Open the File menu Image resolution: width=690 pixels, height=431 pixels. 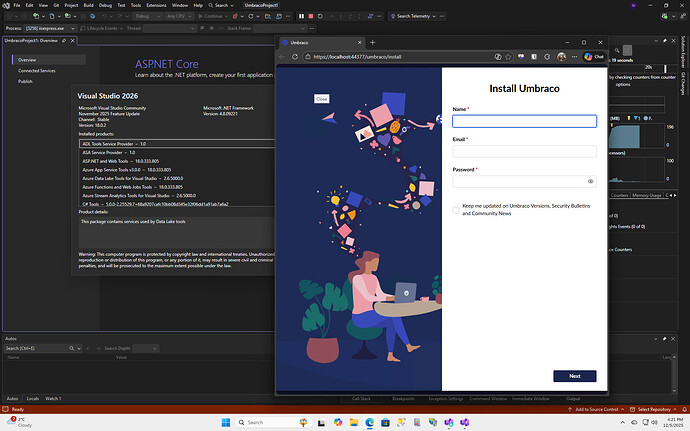pos(17,5)
